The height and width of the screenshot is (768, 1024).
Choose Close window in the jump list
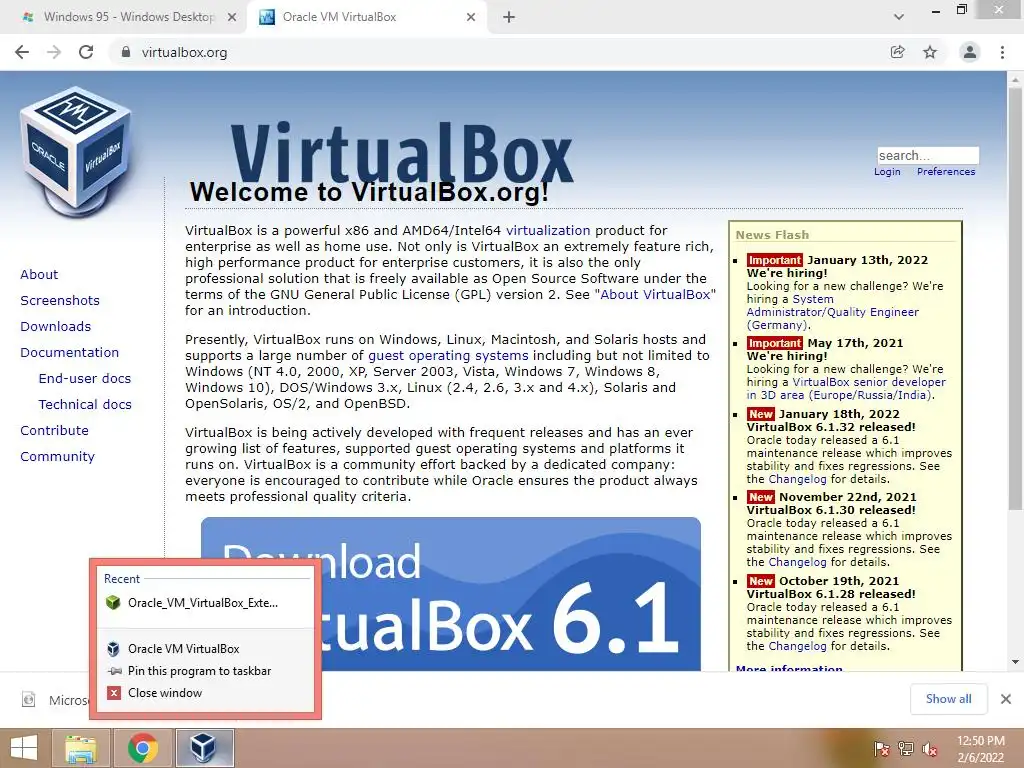[204, 693]
